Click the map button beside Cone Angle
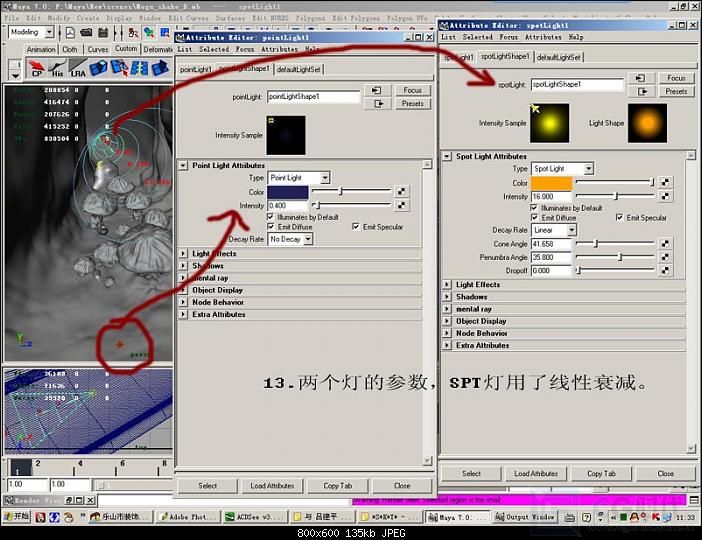This screenshot has height=540, width=702. (x=666, y=243)
